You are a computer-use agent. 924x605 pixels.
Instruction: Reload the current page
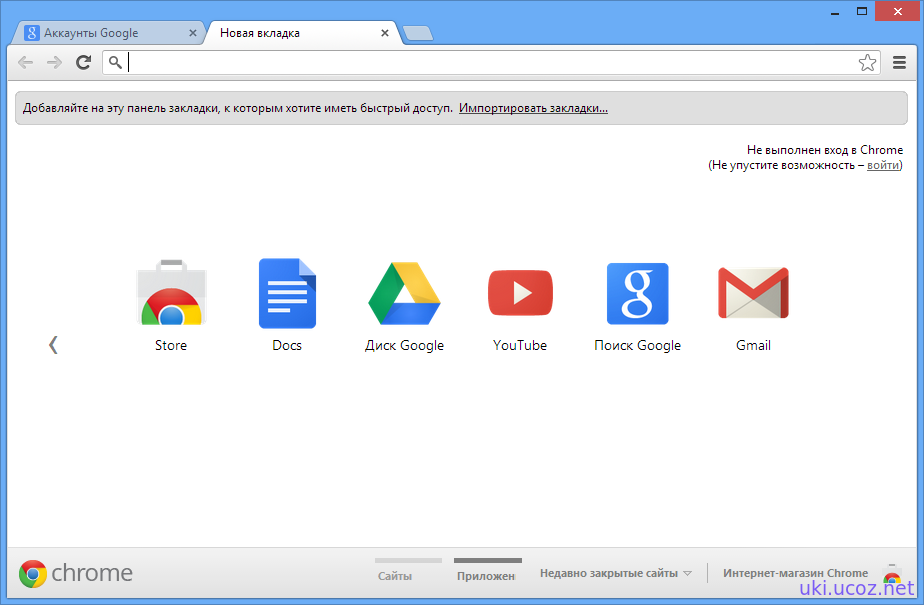click(x=83, y=62)
